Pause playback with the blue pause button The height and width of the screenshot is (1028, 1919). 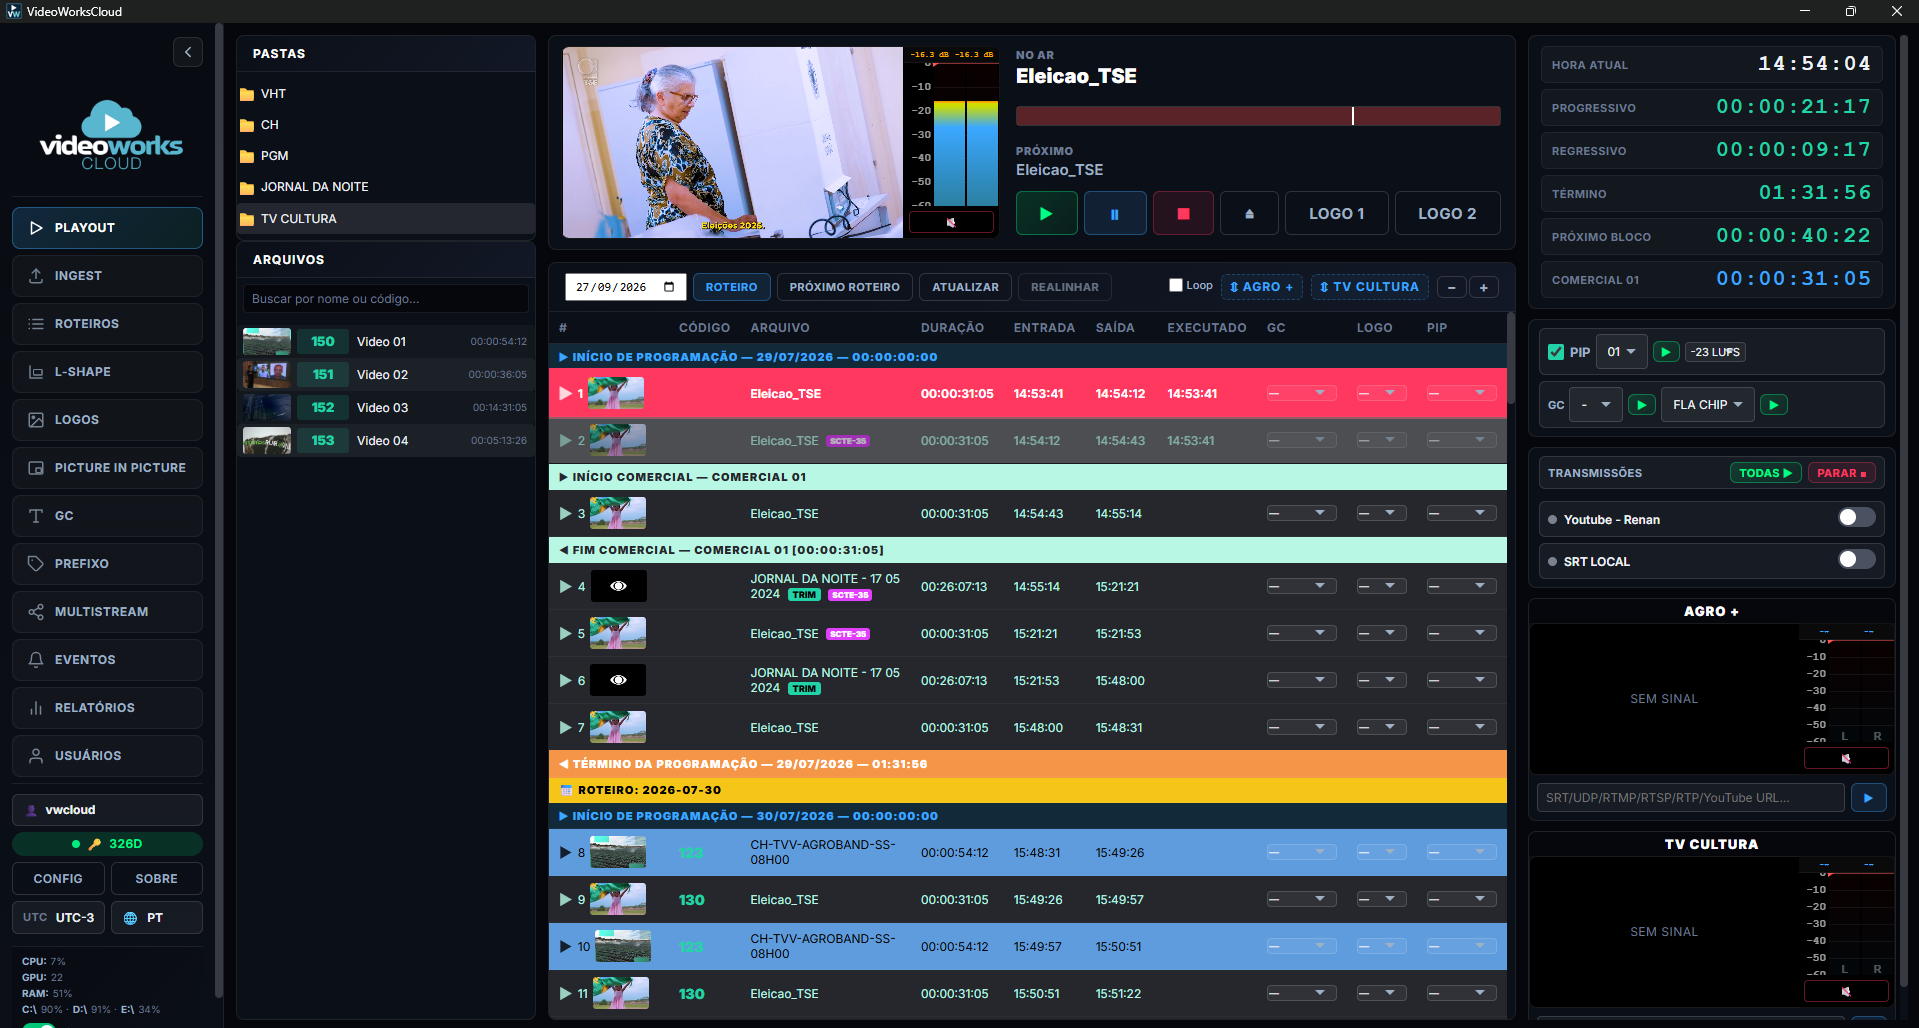(1115, 213)
